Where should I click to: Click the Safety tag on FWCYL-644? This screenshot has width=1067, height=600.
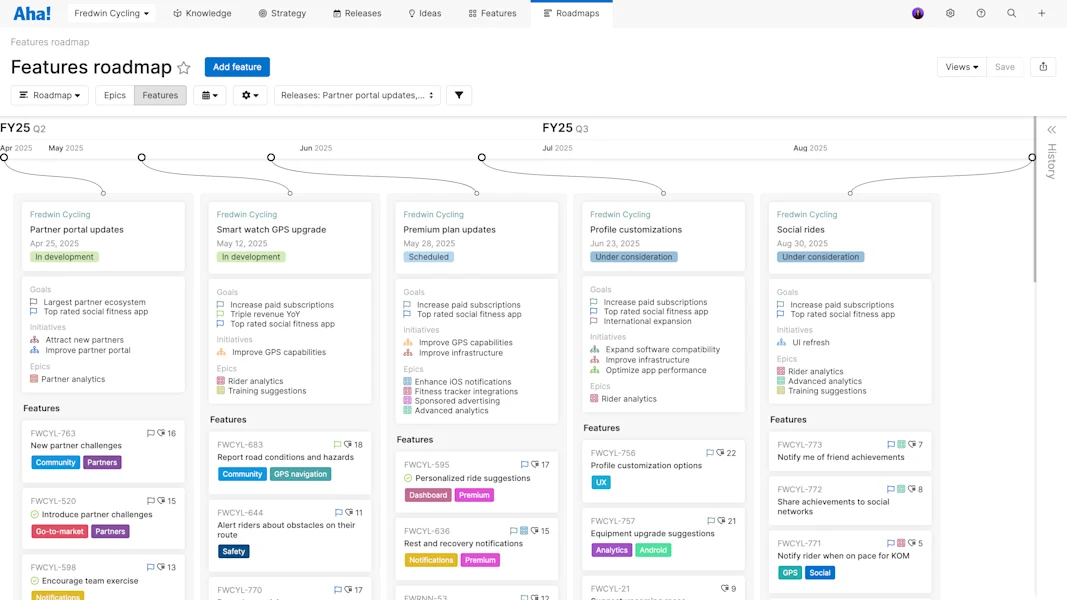(233, 552)
